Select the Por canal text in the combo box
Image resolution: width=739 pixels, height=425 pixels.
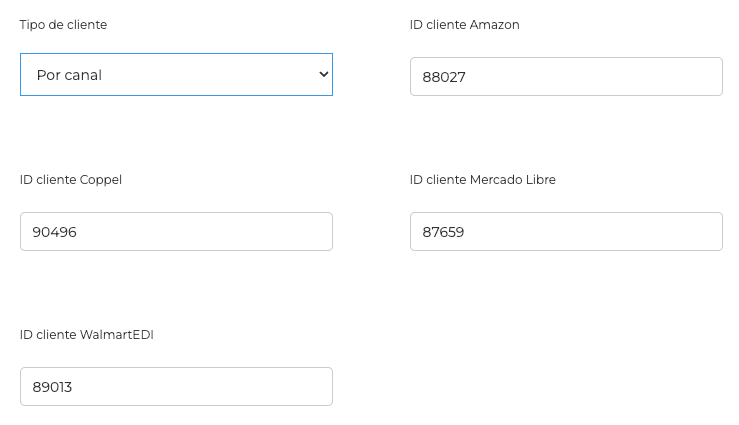[x=69, y=75]
